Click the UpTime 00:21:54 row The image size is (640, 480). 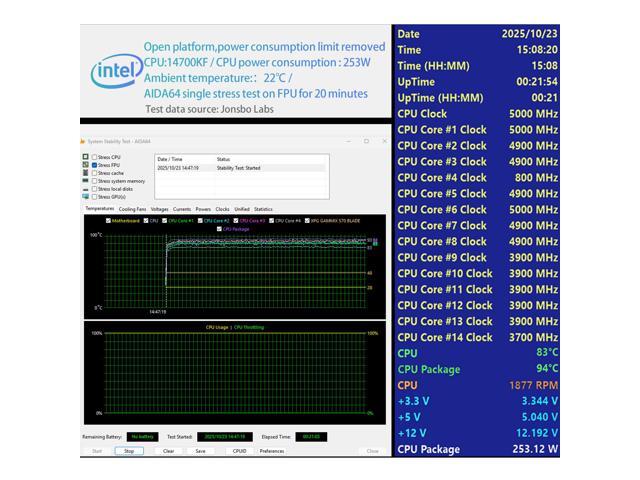tap(477, 82)
